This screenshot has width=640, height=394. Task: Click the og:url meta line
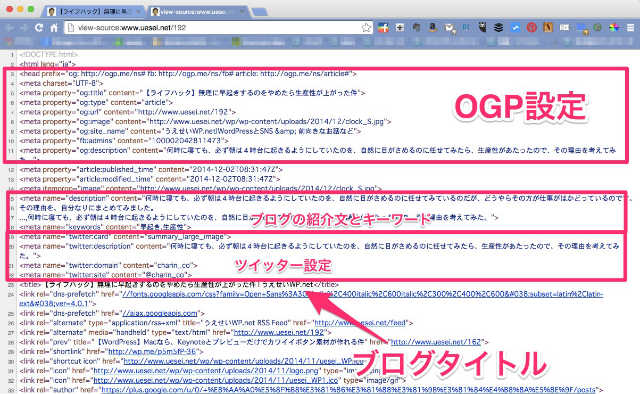[x=128, y=112]
